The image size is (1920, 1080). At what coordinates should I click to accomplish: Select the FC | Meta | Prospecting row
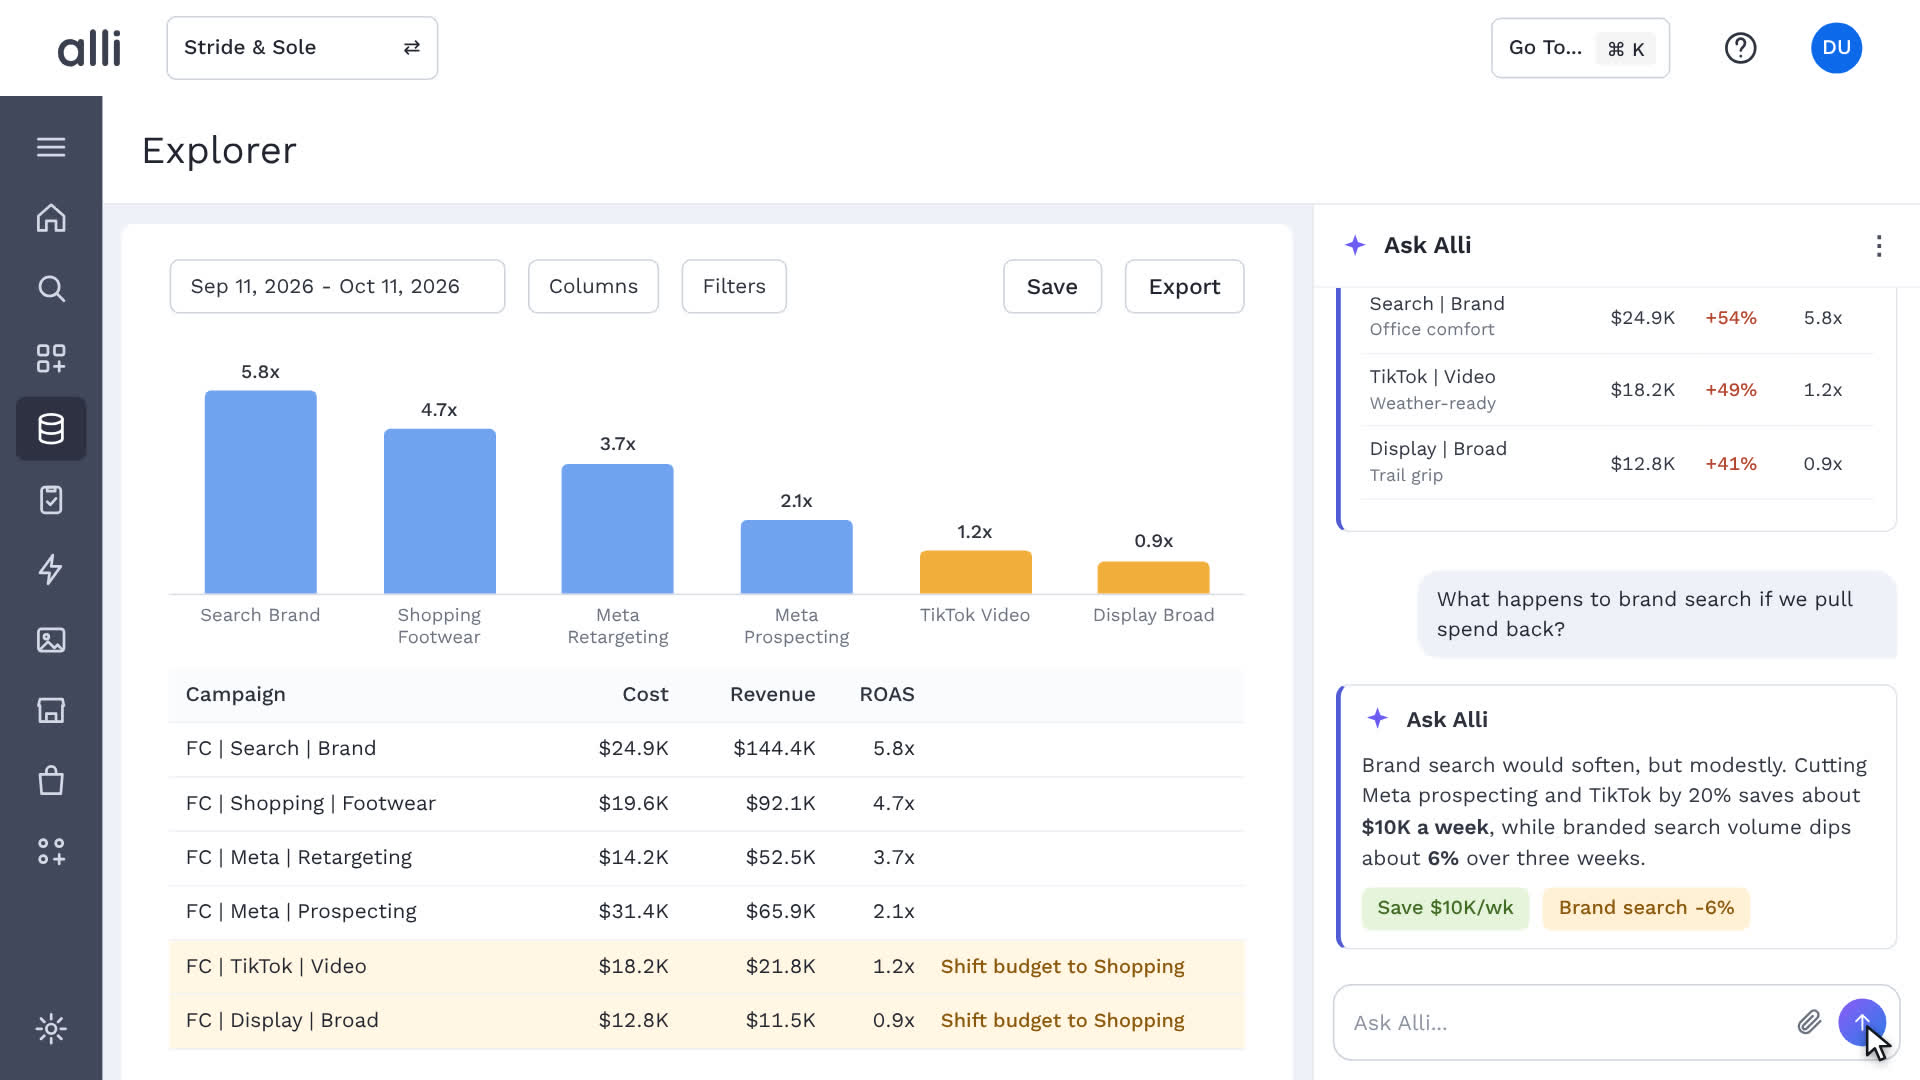pyautogui.click(x=706, y=911)
